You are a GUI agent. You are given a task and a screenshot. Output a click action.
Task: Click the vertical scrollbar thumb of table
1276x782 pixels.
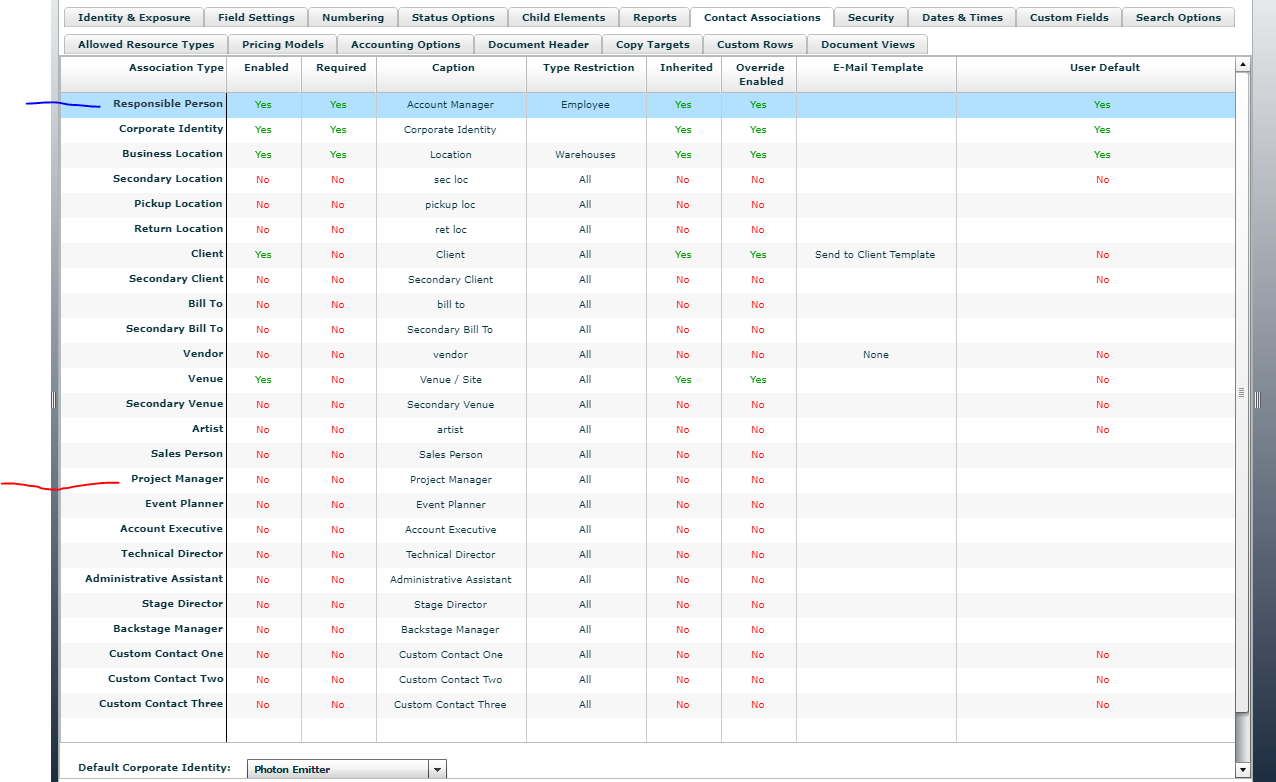1243,392
